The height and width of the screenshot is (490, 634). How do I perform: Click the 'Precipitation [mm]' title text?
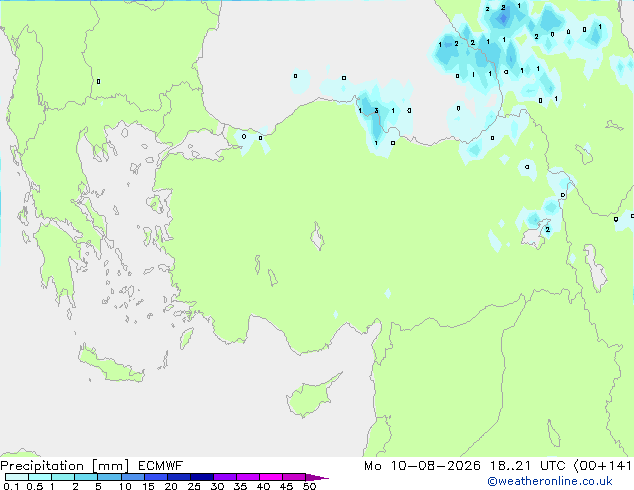65,466
